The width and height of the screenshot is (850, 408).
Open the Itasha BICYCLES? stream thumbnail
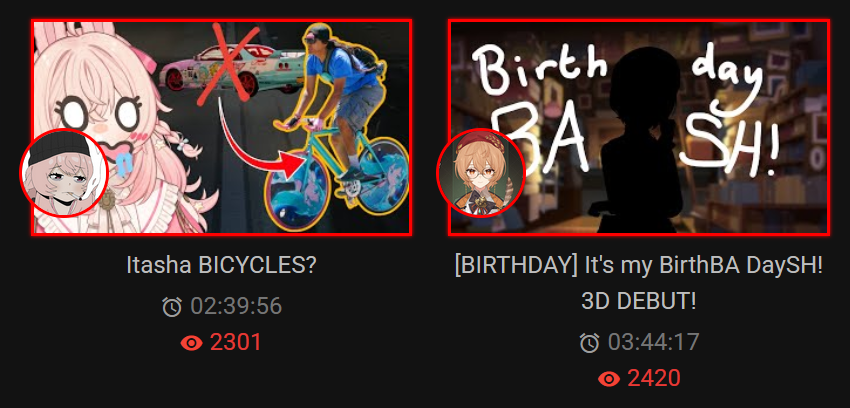coord(222,127)
